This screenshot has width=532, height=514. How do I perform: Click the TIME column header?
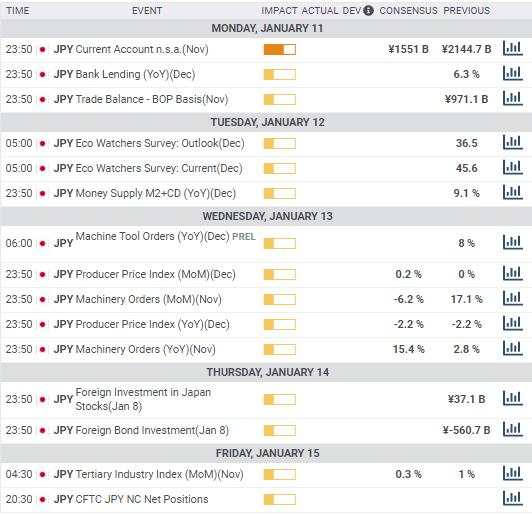[18, 11]
